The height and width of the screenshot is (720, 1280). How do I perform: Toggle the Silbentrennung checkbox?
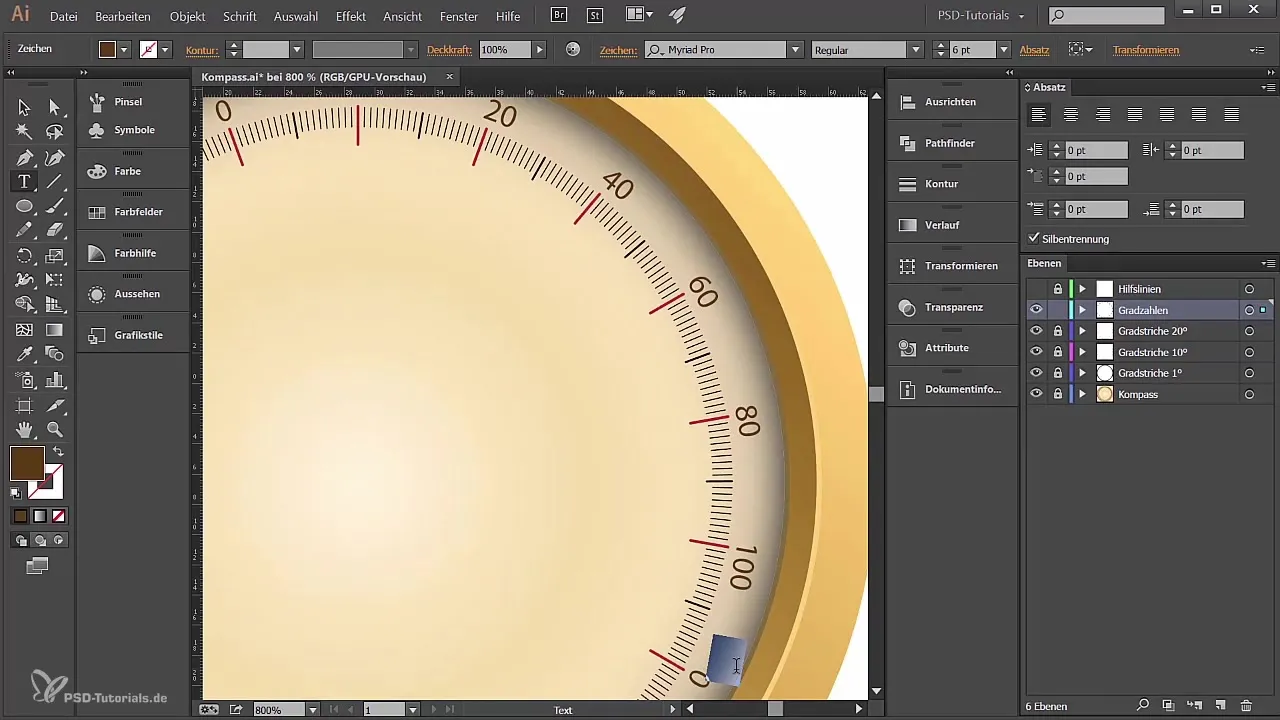(x=1034, y=239)
